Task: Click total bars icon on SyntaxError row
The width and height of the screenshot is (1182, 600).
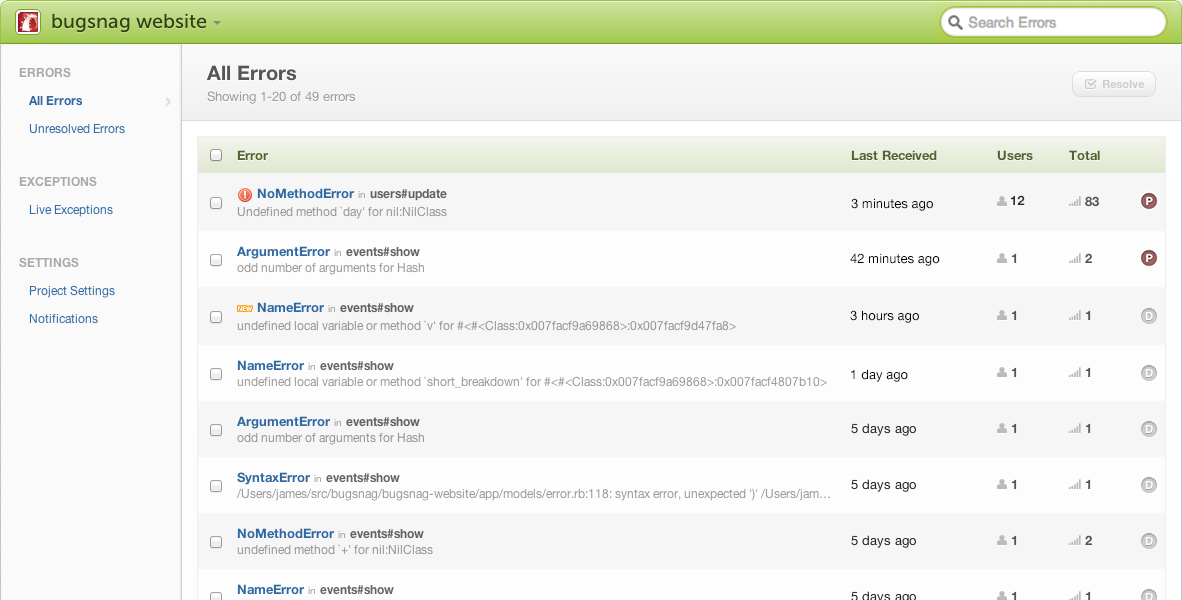Action: coord(1075,485)
